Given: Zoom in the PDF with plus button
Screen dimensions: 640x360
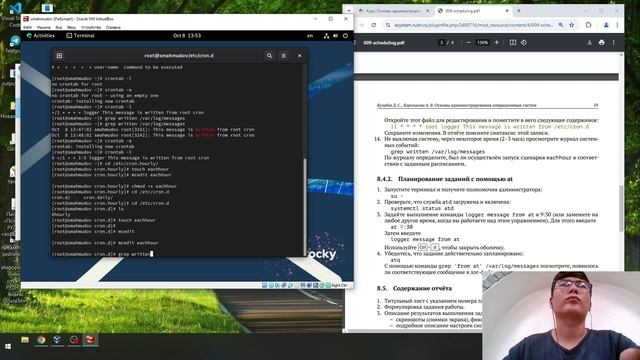Looking at the screenshot, I should (496, 42).
